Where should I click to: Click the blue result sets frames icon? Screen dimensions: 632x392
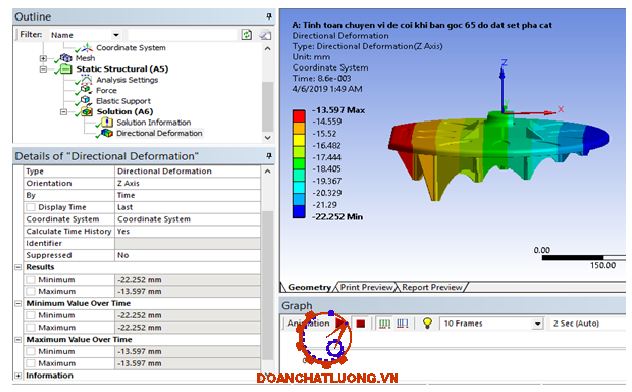coord(403,324)
